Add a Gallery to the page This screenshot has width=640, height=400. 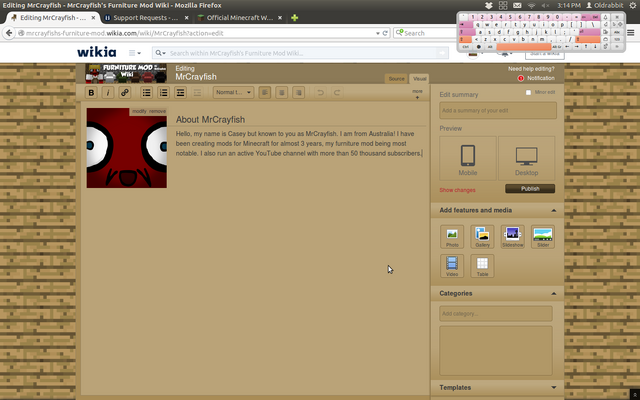point(482,236)
